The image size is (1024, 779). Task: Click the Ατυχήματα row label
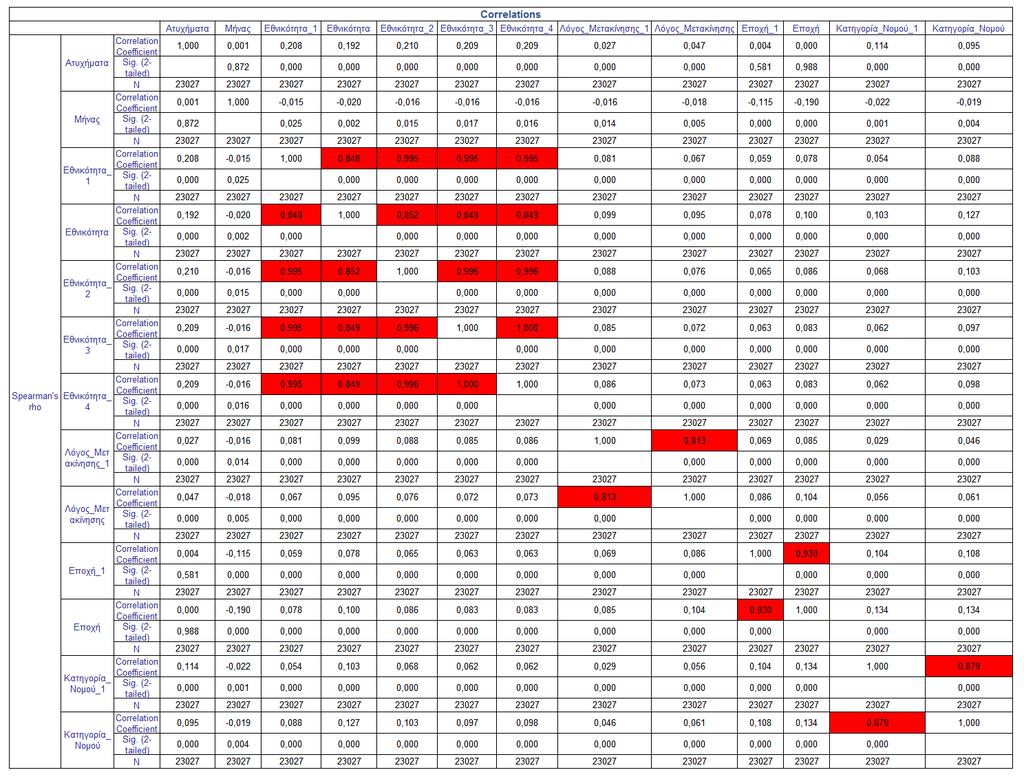coord(87,63)
